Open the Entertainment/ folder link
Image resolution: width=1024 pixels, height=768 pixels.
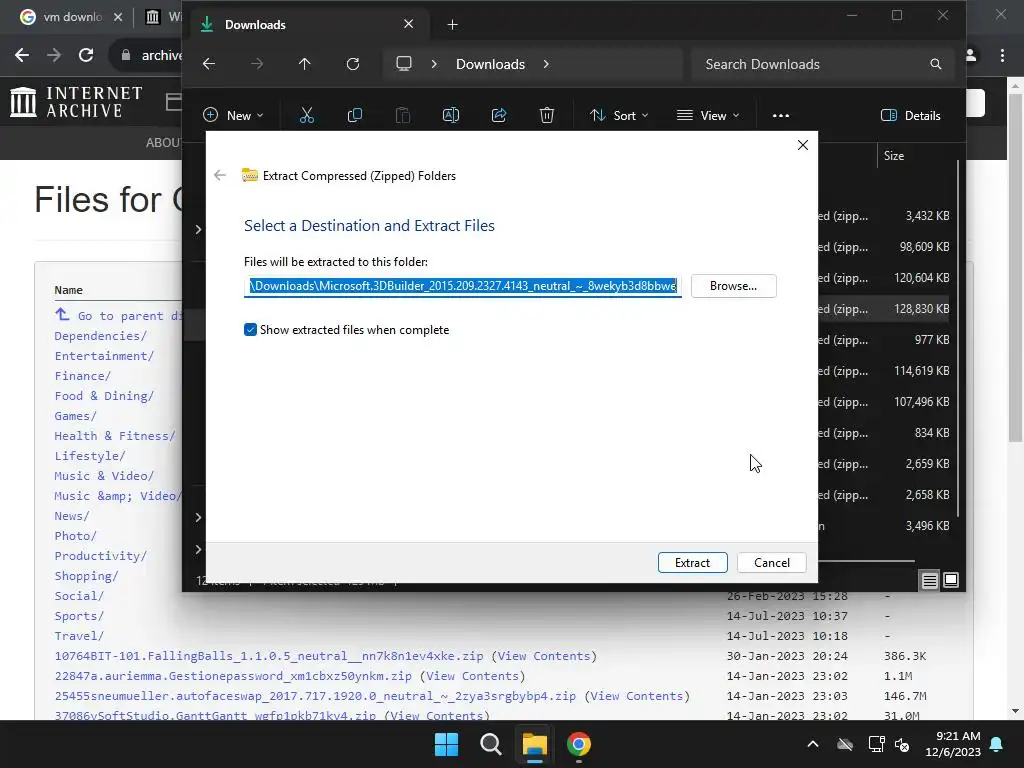pos(104,356)
